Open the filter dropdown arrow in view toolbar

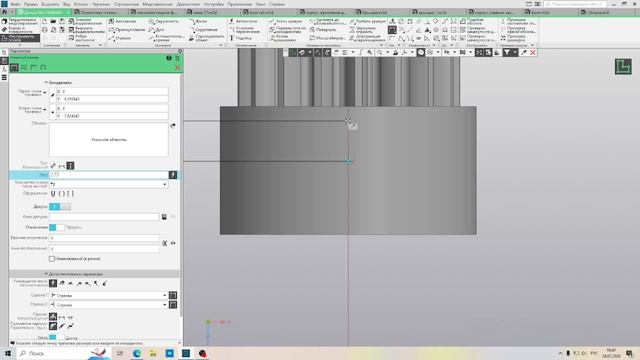click(515, 53)
